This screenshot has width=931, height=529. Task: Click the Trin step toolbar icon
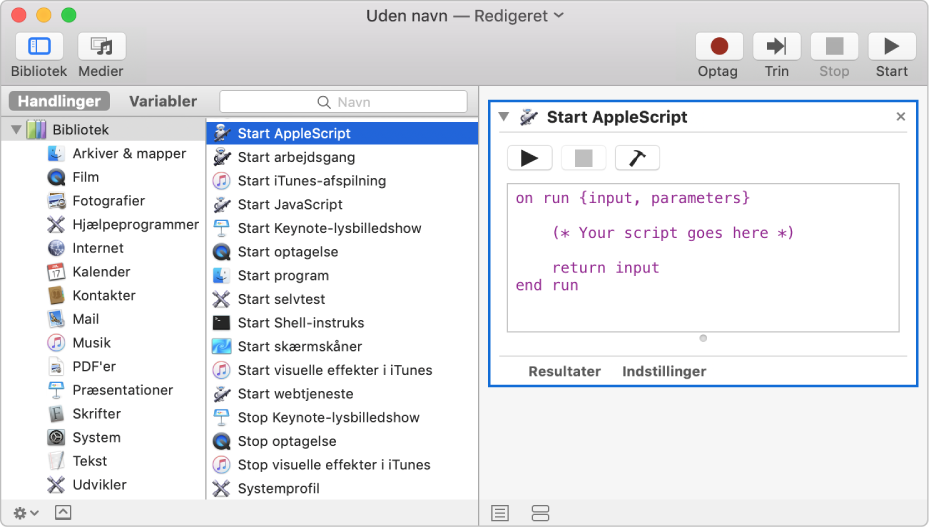click(776, 47)
